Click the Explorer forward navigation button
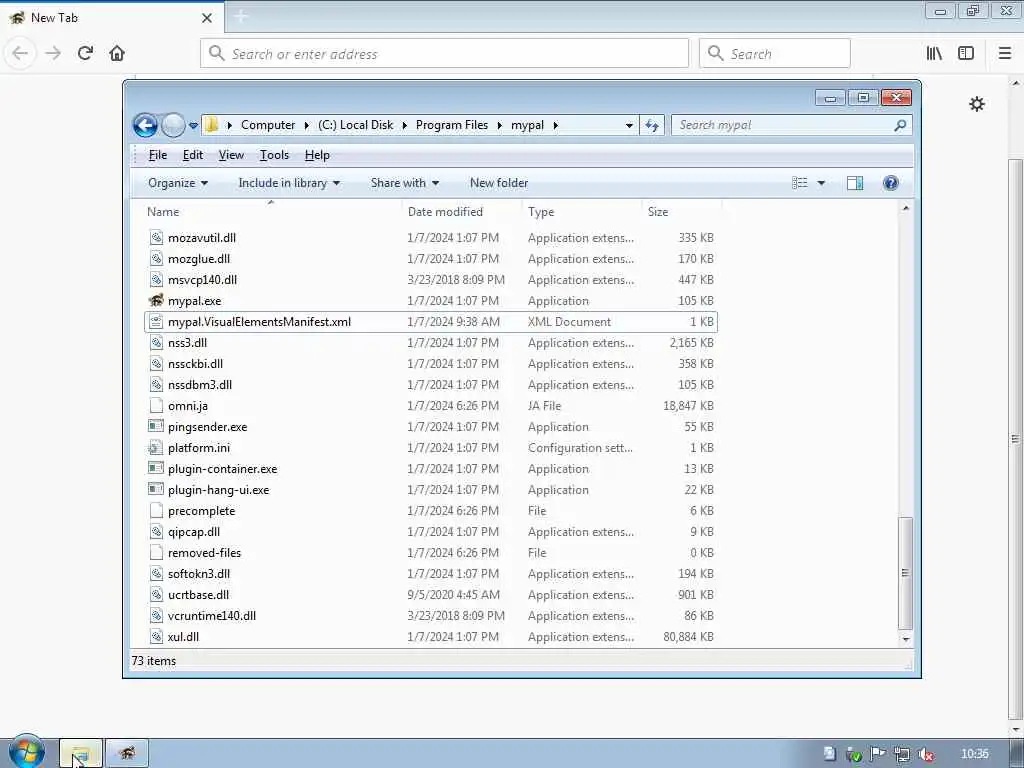 [x=173, y=125]
